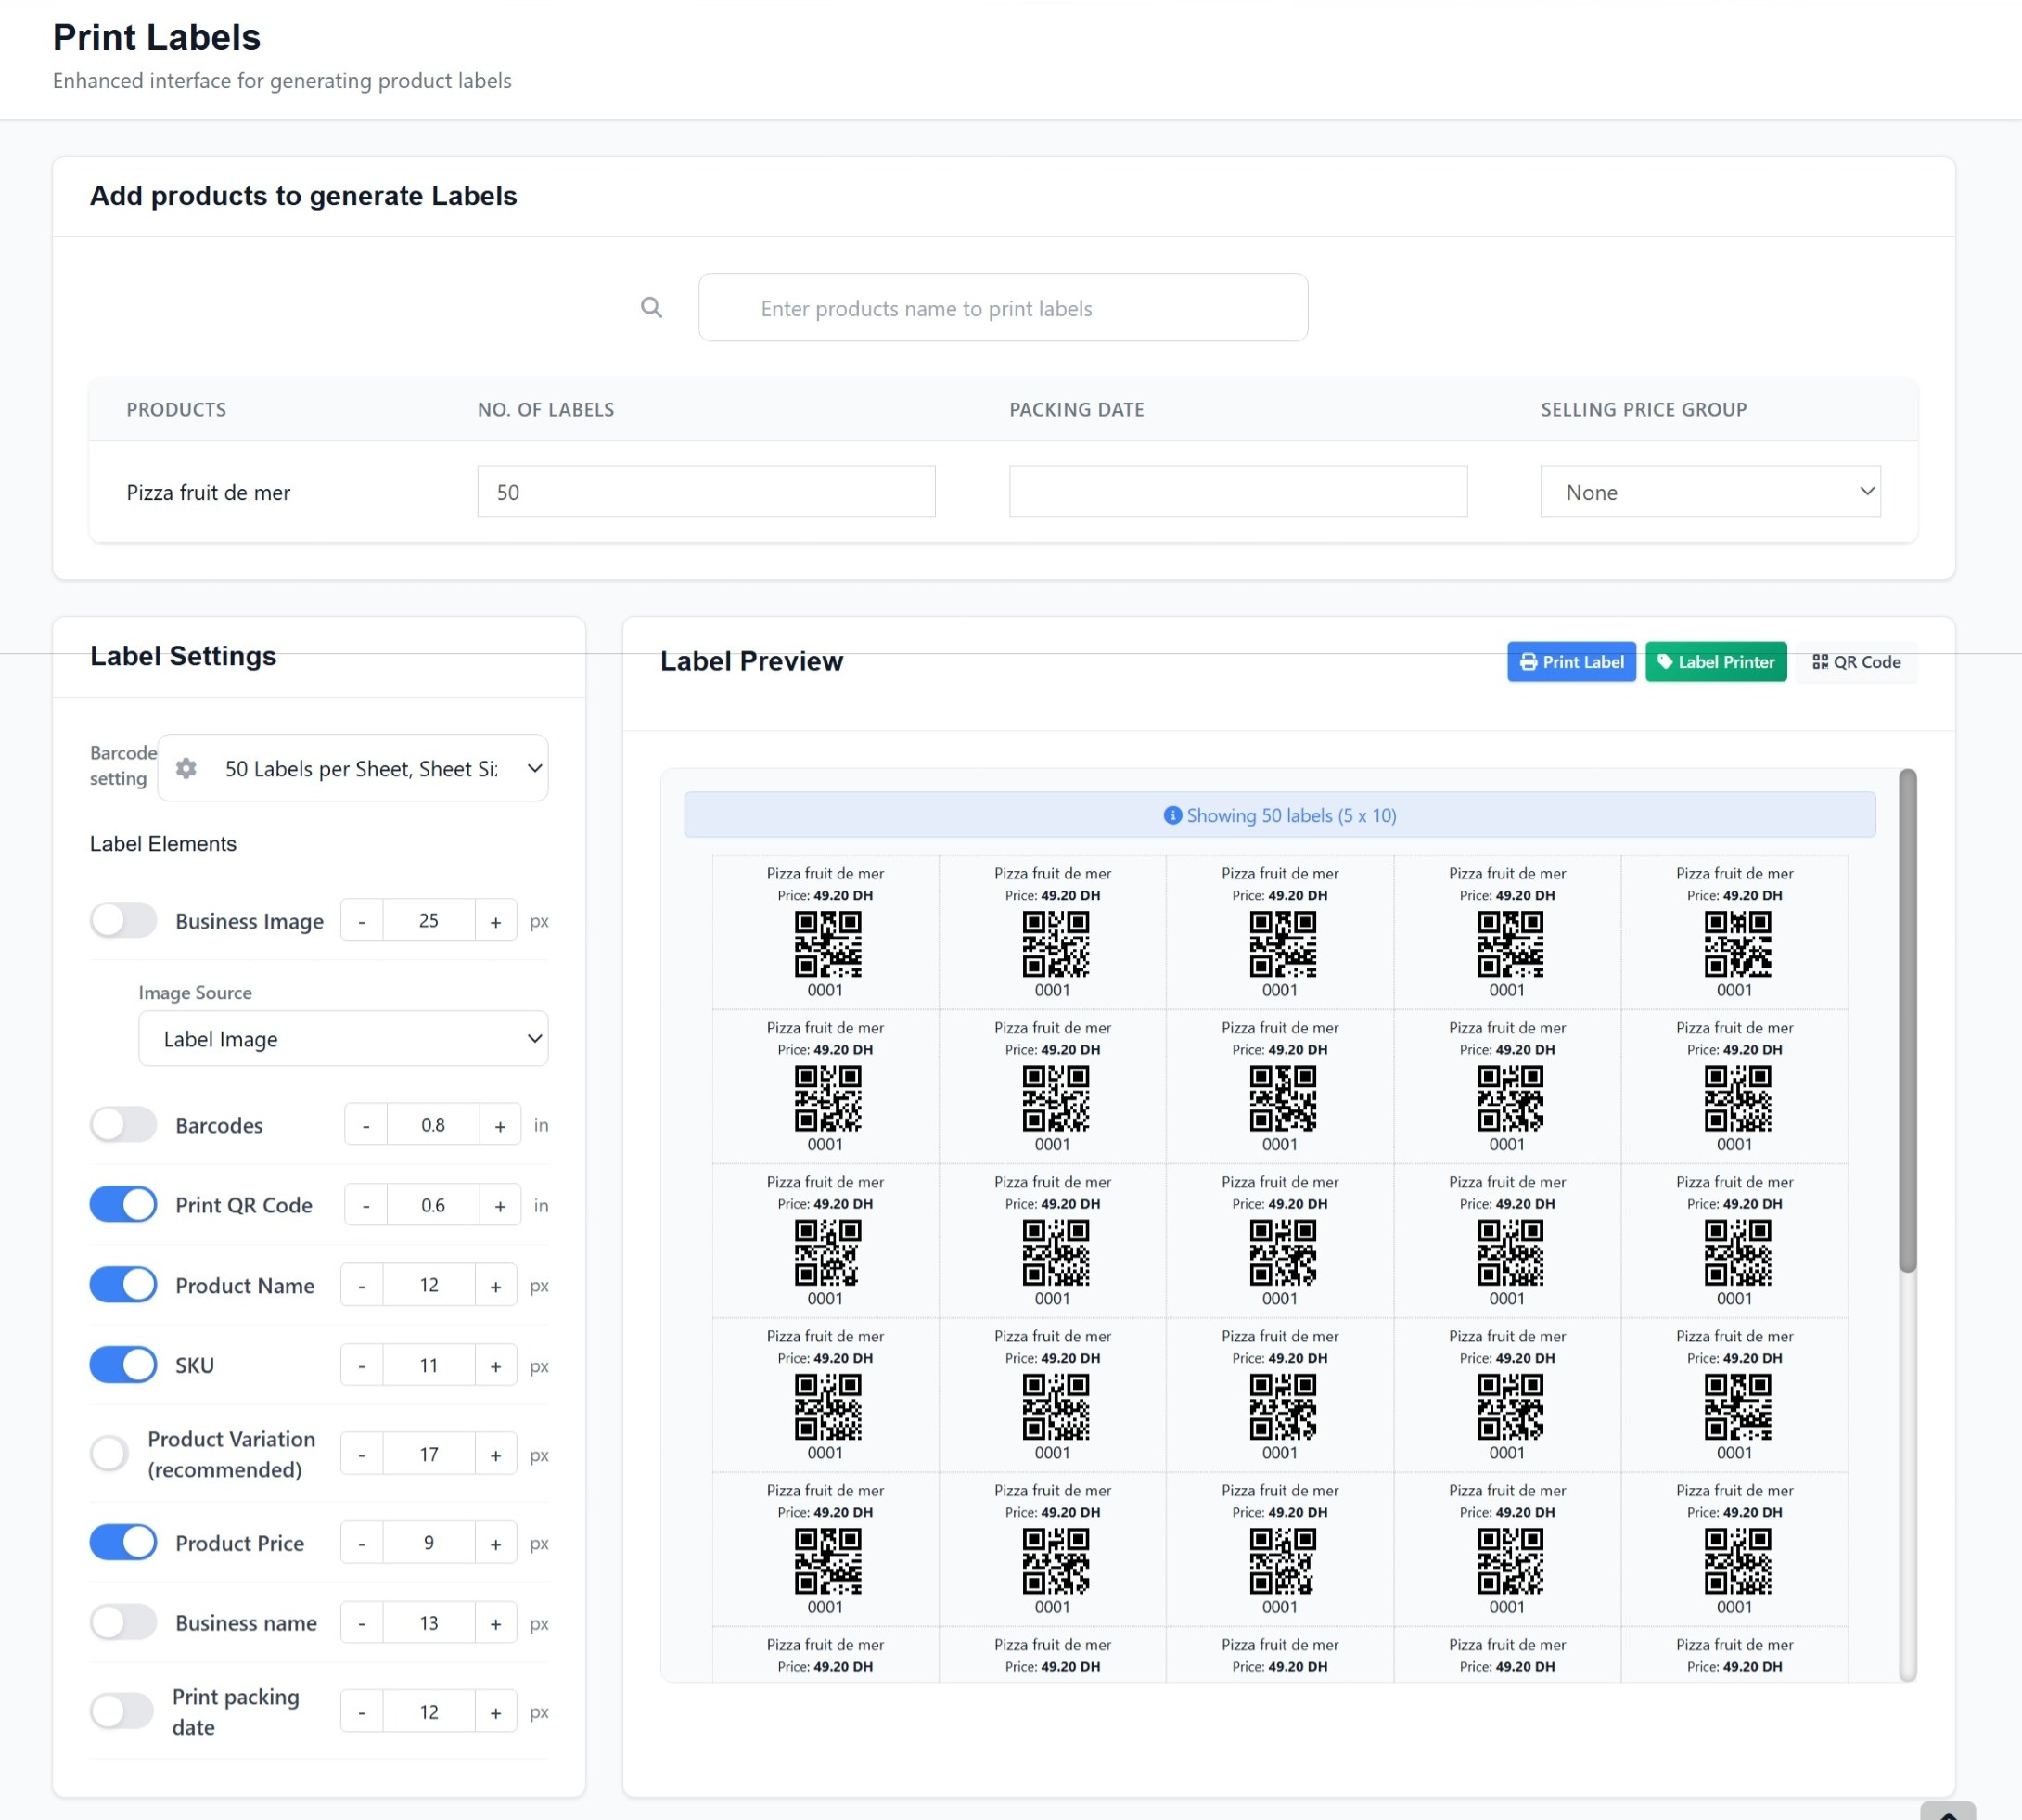This screenshot has height=1820, width=2022.
Task: Click the NO. OF LABELS column header
Action: 546,409
